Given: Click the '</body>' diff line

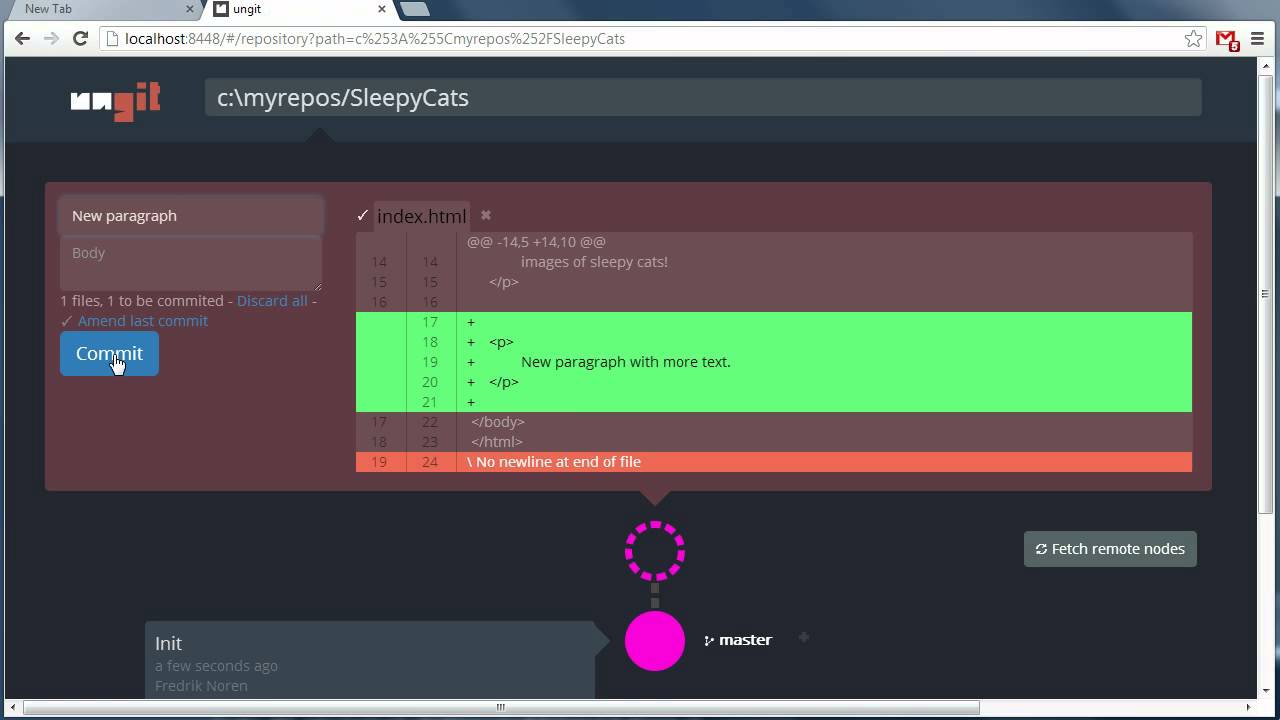Looking at the screenshot, I should [x=498, y=422].
